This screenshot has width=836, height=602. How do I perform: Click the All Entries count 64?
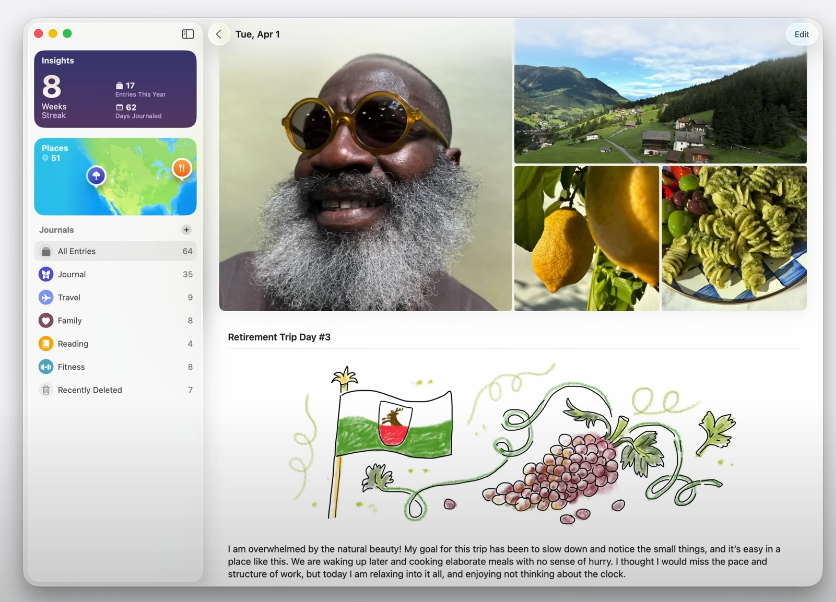(187, 251)
